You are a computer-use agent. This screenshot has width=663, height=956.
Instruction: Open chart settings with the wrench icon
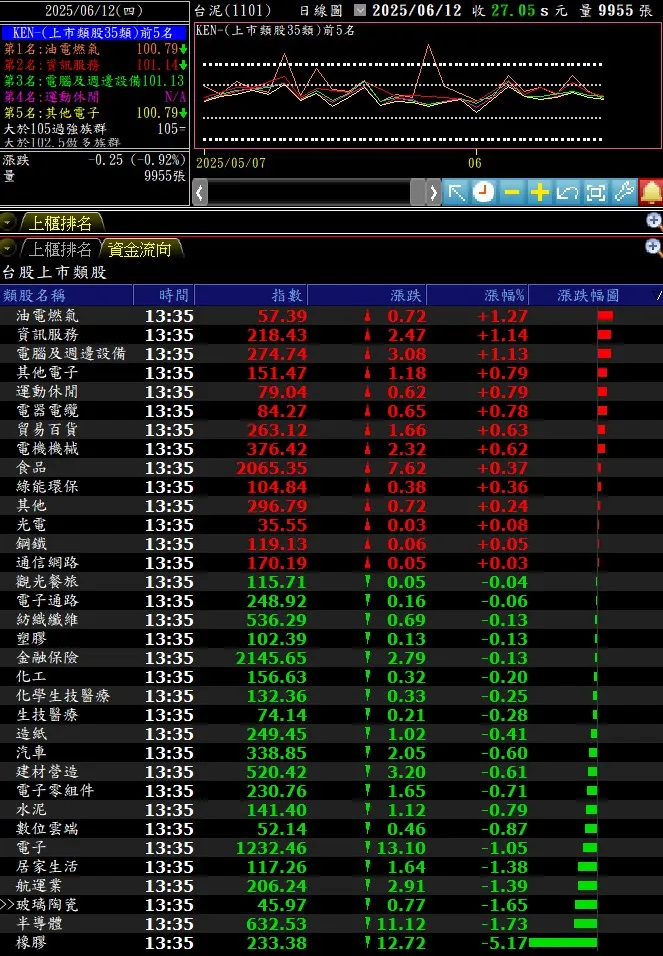[x=624, y=193]
